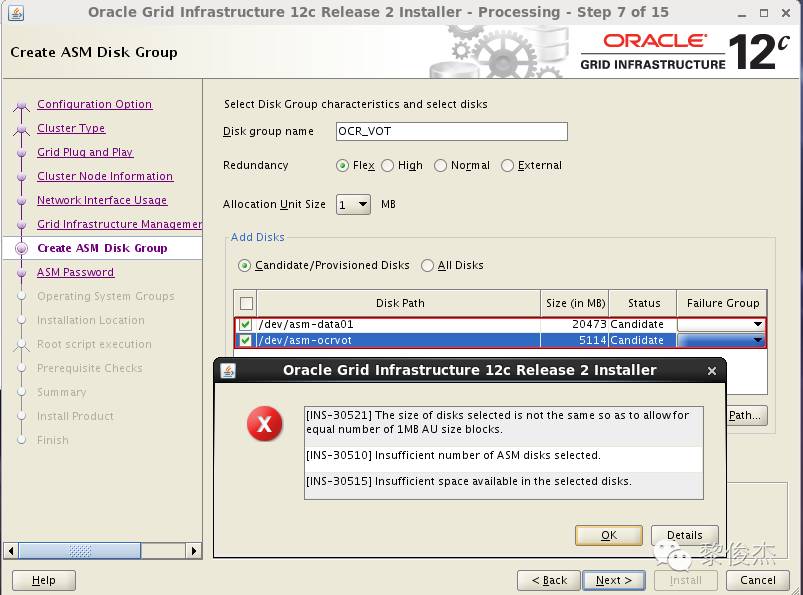
Task: Go to the Grid Plug and Play step
Action: [x=85, y=153]
